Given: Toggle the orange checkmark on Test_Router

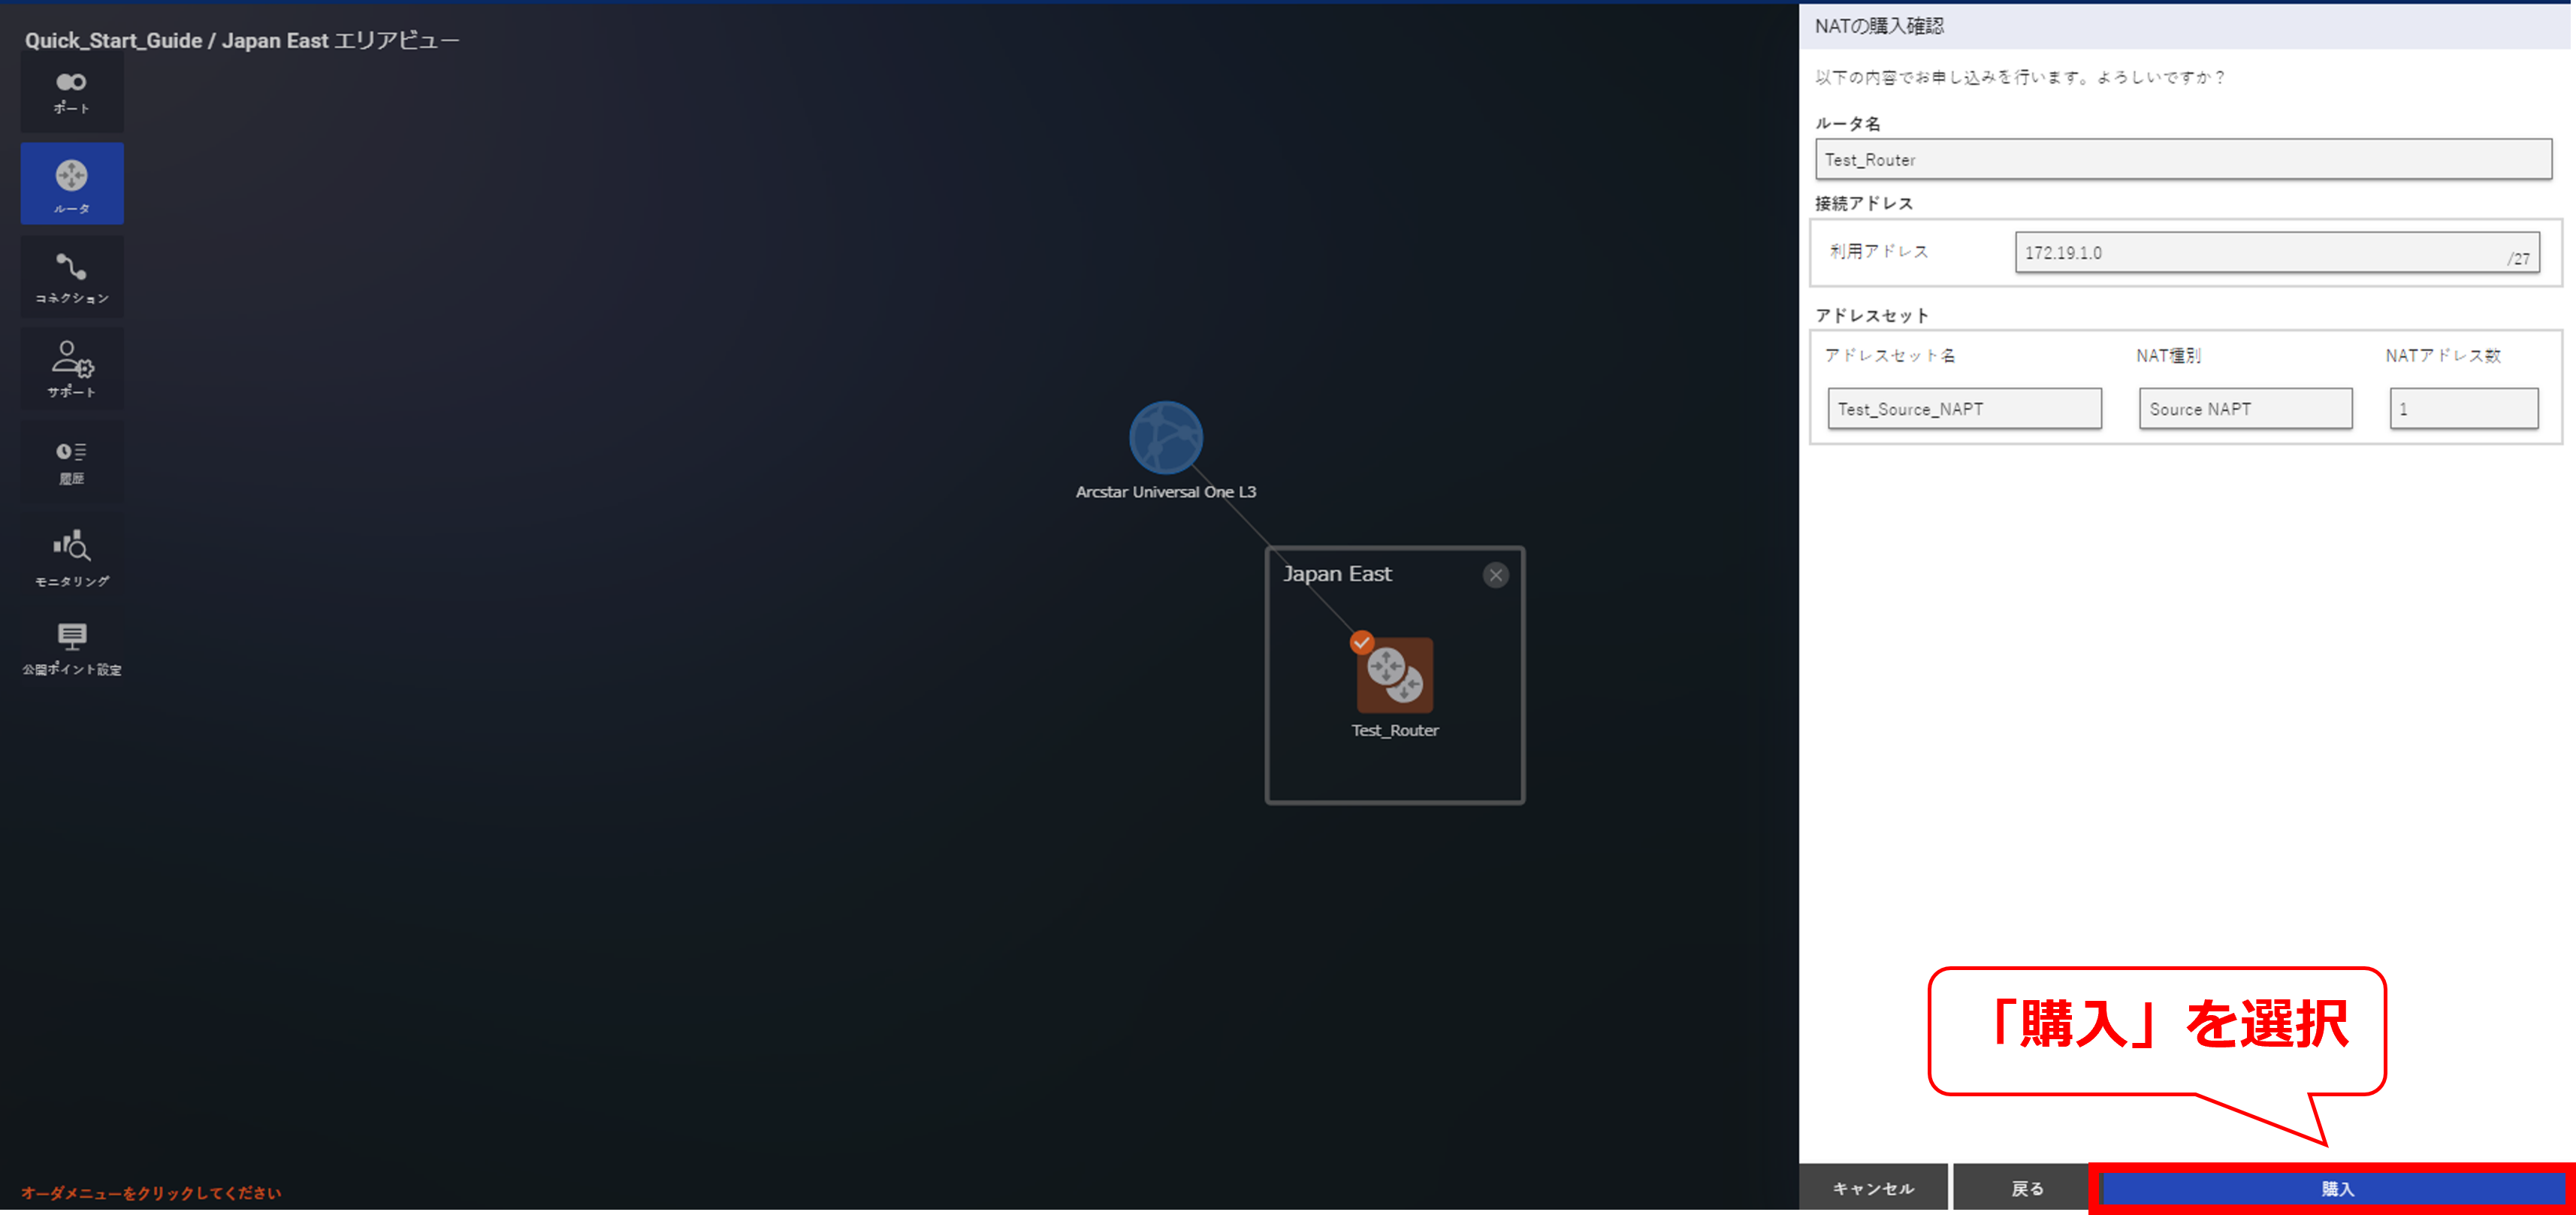Looking at the screenshot, I should (x=1361, y=642).
